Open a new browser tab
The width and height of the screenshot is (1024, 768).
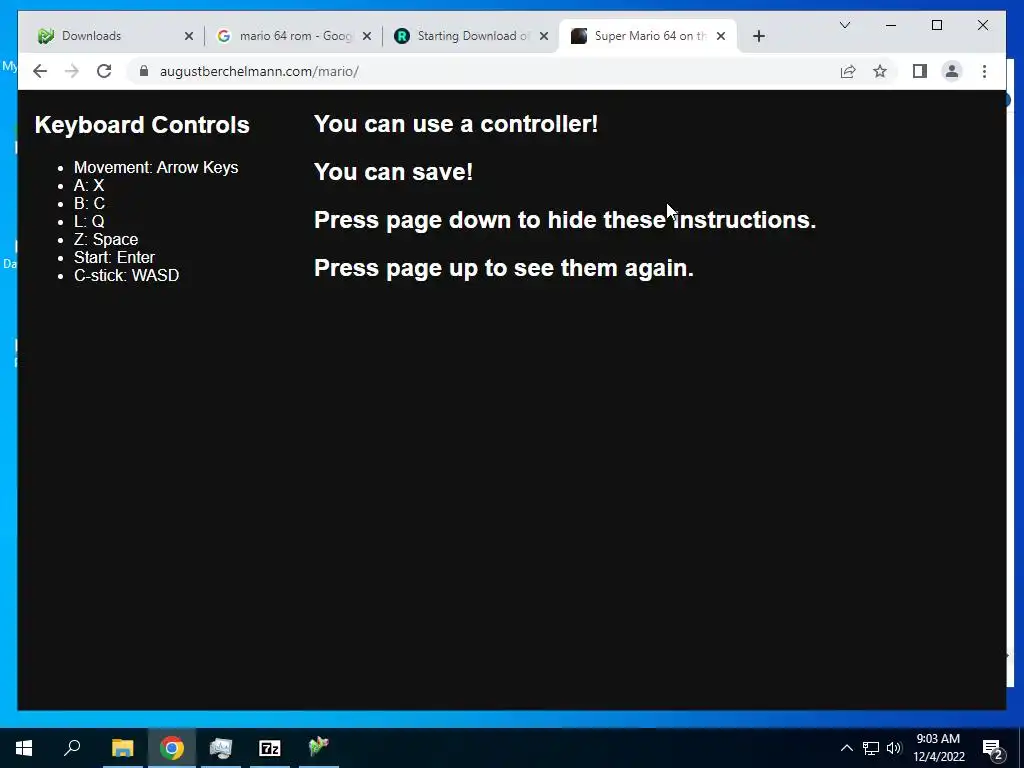coord(758,36)
